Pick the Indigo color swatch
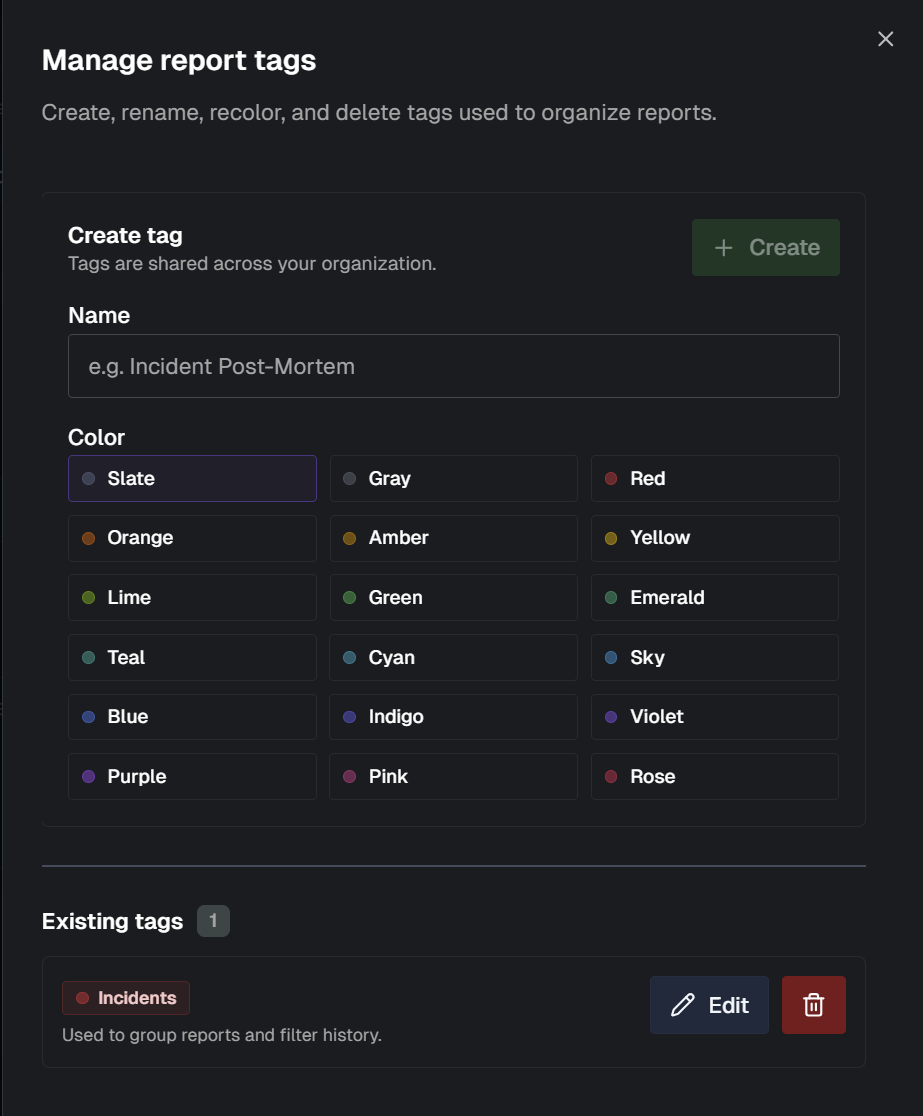Image resolution: width=923 pixels, height=1116 pixels. pyautogui.click(x=453, y=717)
